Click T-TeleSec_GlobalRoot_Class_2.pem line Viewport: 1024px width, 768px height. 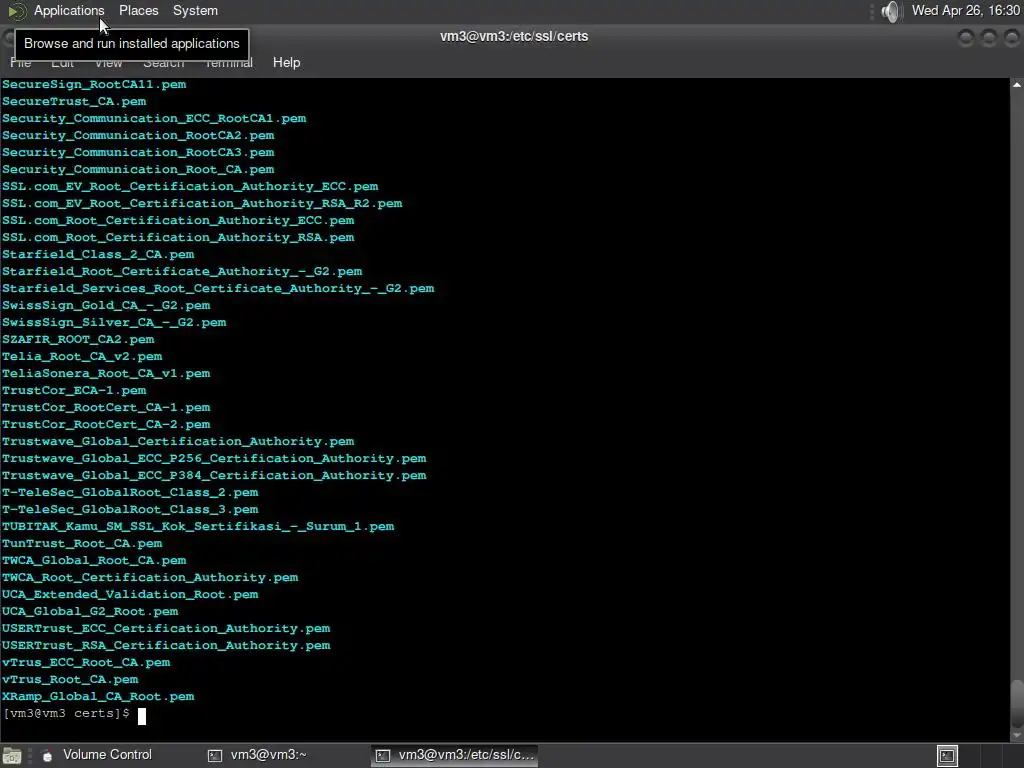130,492
